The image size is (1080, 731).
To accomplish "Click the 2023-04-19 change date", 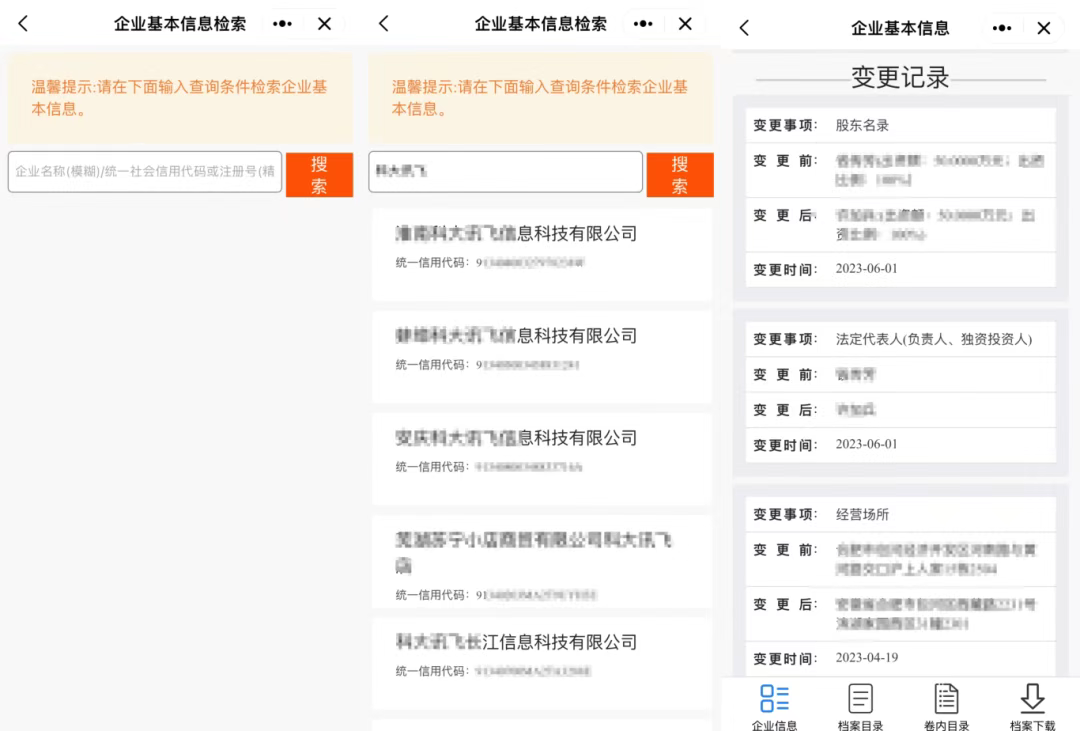I will 866,658.
